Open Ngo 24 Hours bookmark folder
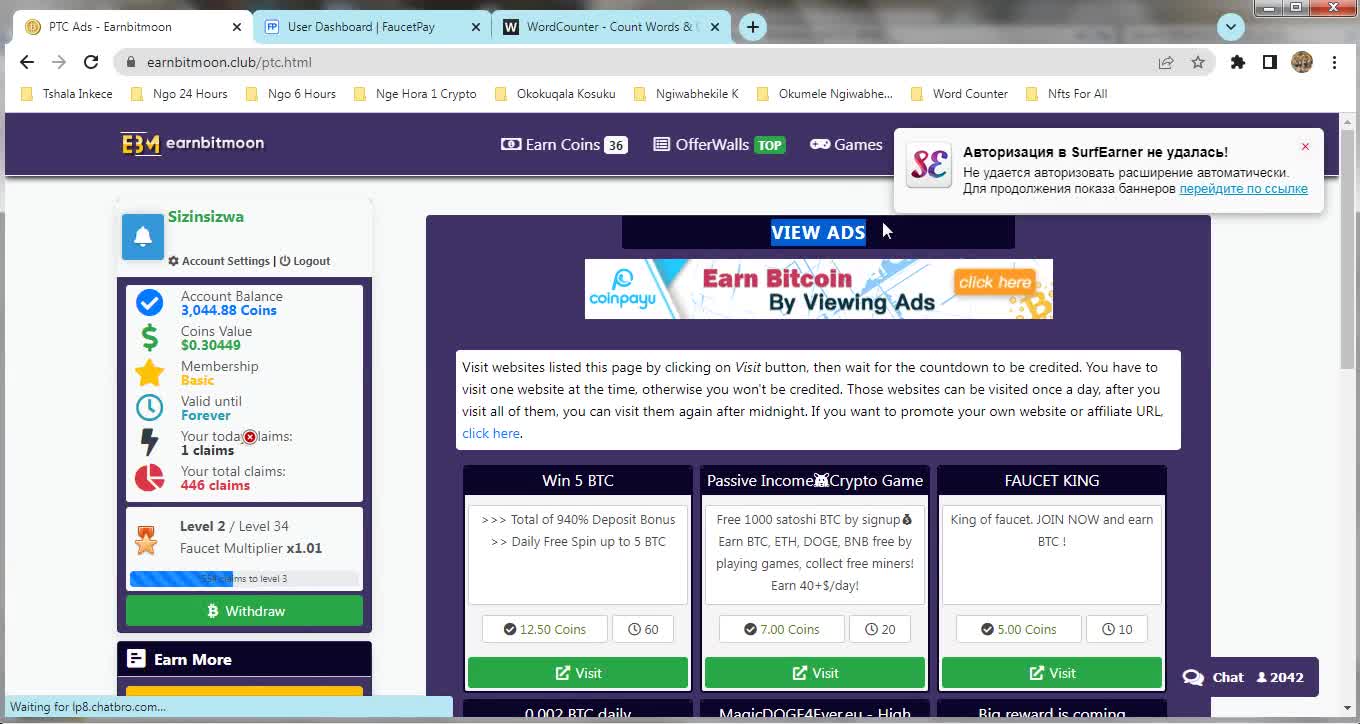 click(180, 94)
